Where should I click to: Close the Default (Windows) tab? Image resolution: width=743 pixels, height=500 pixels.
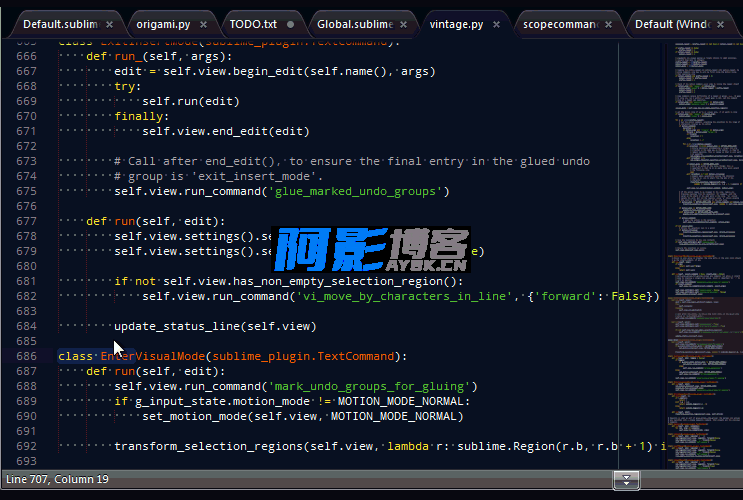pos(720,24)
